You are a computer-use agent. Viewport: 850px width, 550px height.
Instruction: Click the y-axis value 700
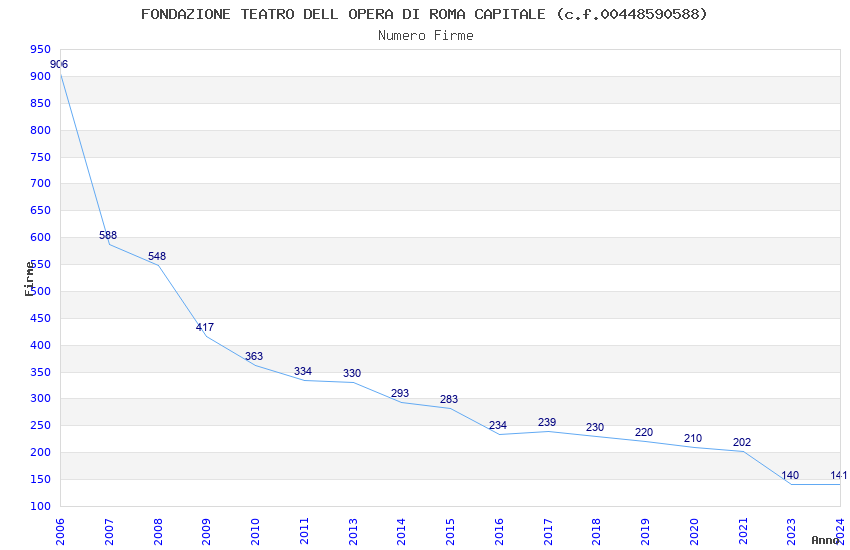41,184
